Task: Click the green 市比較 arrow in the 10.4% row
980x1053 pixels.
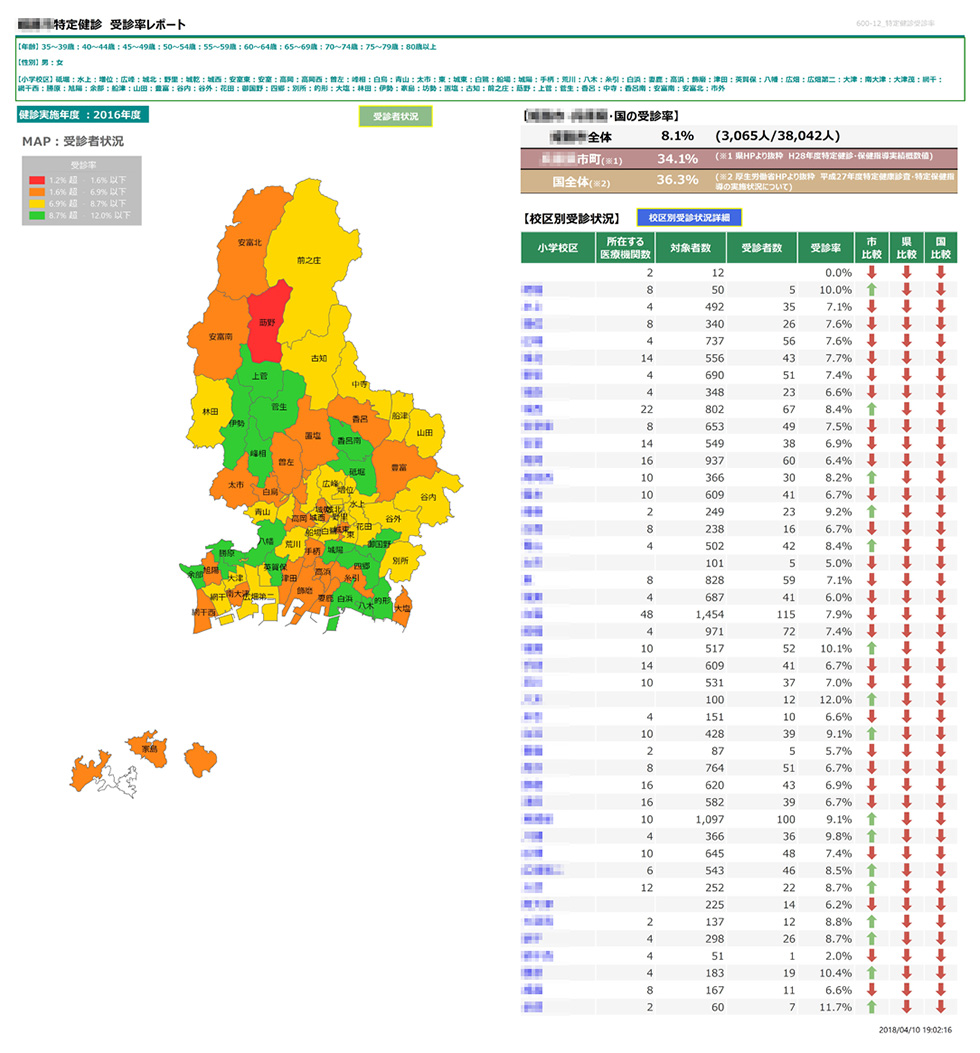Action: tap(871, 973)
